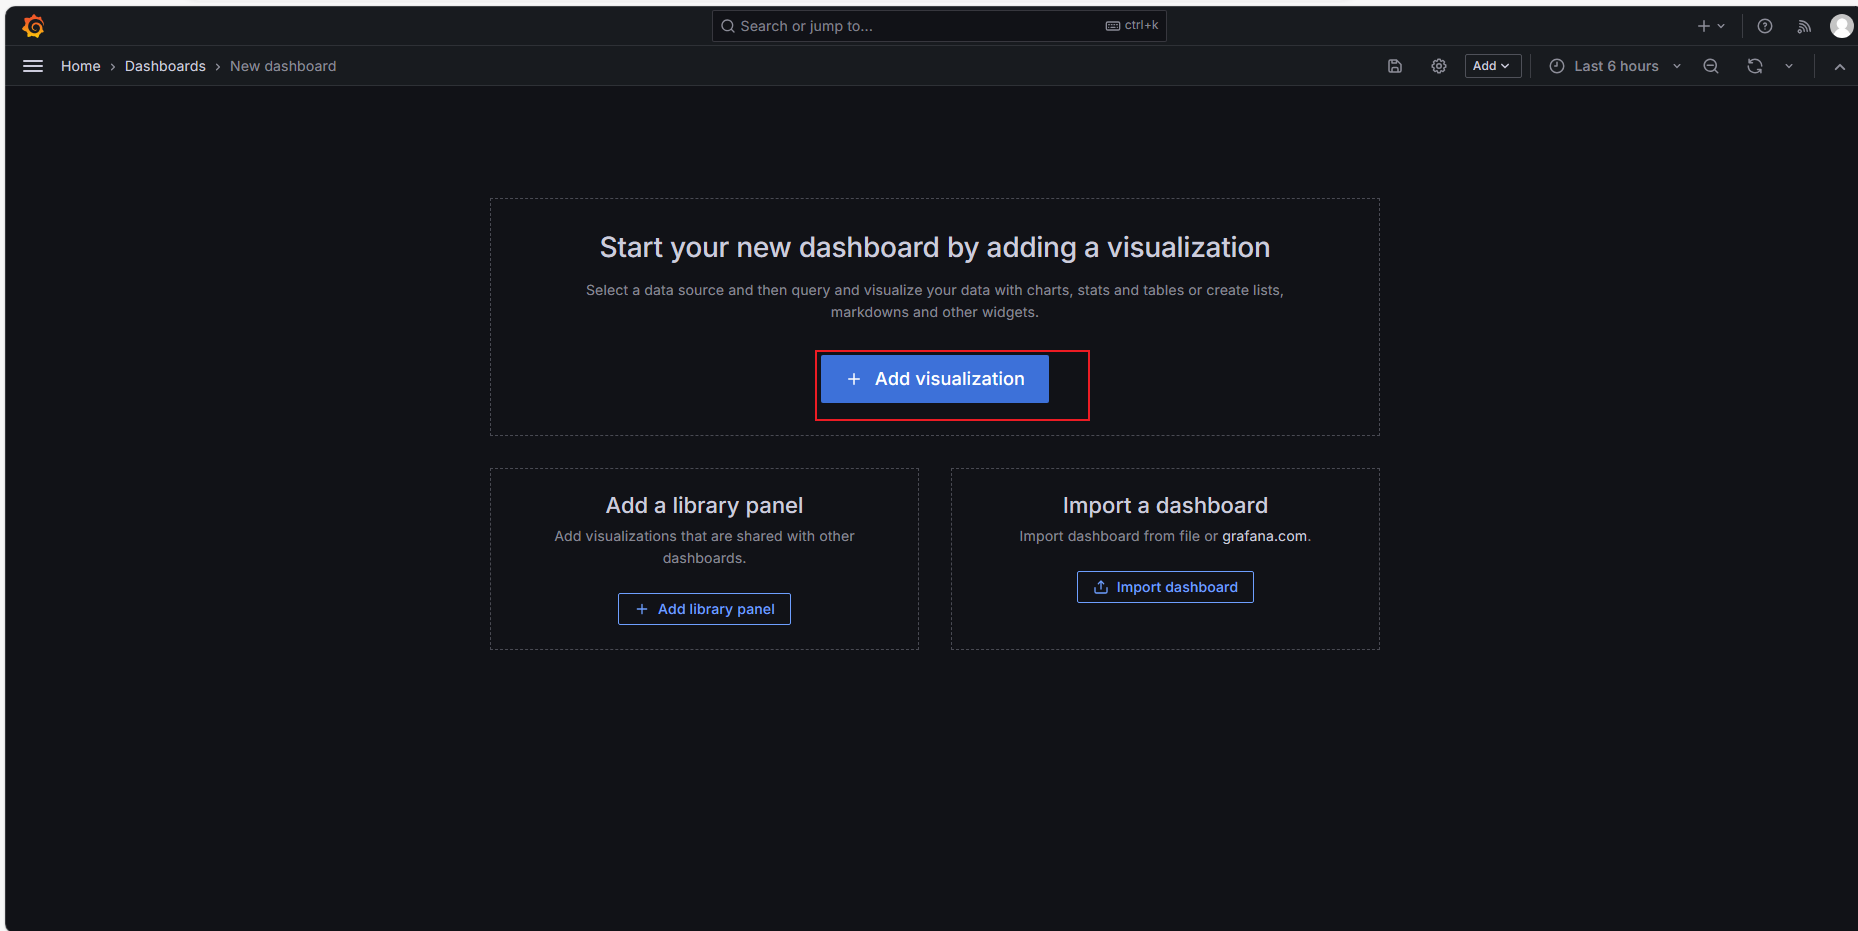Open the Last 6 hours time picker
Screen dimensions: 1858x931
tap(1616, 66)
